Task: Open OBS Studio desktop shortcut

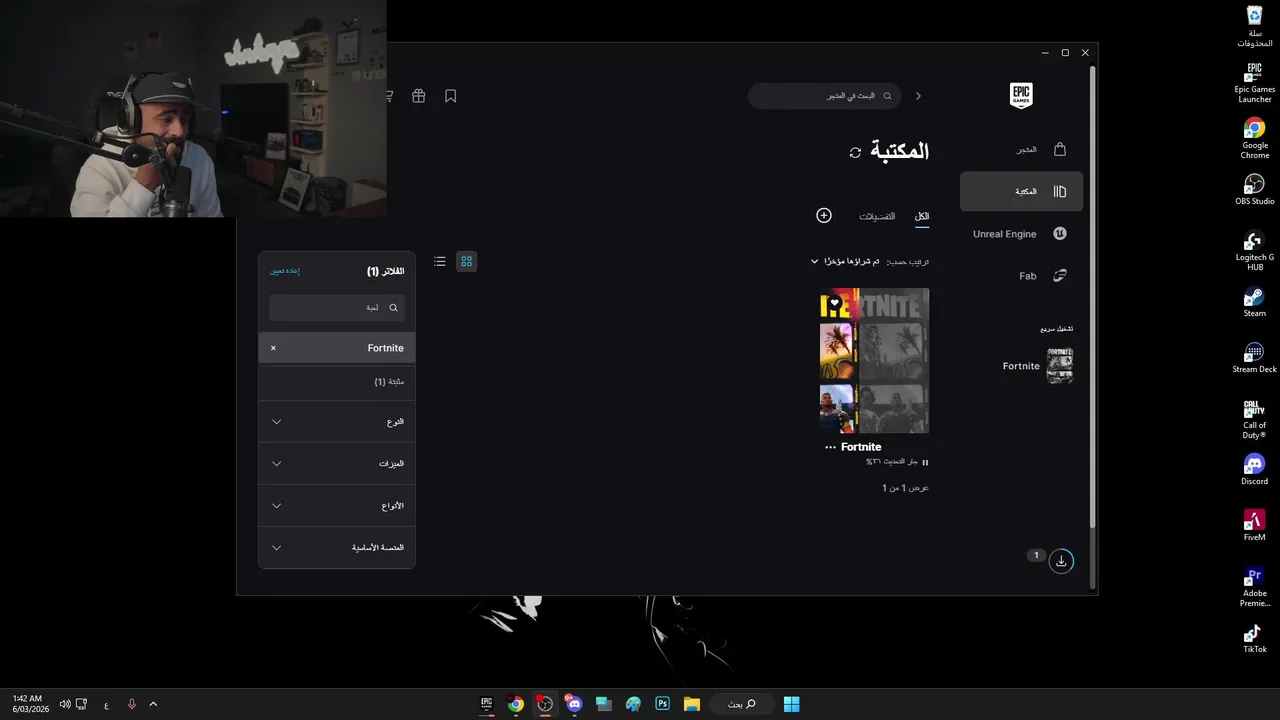Action: click(x=1255, y=189)
